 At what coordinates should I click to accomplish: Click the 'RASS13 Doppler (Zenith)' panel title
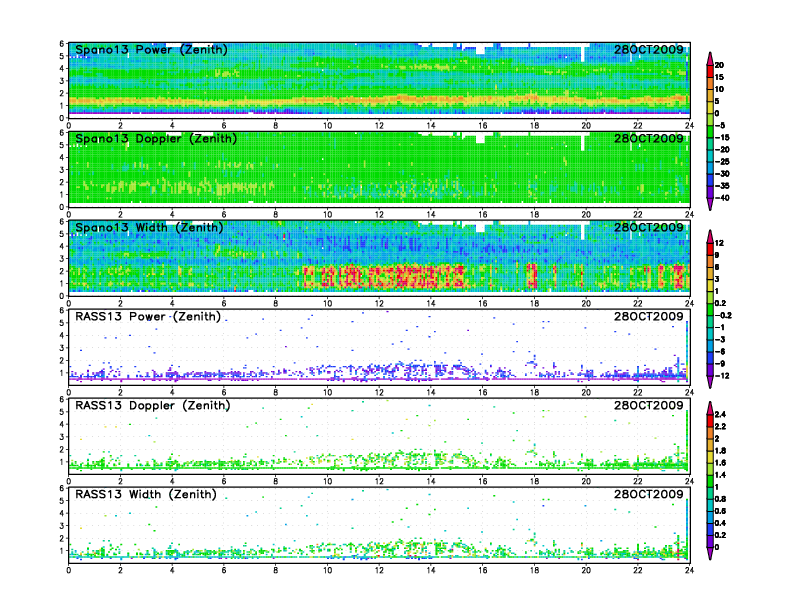pos(153,405)
